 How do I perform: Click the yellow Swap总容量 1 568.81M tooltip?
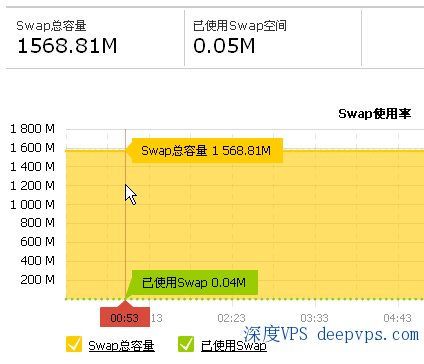207,151
